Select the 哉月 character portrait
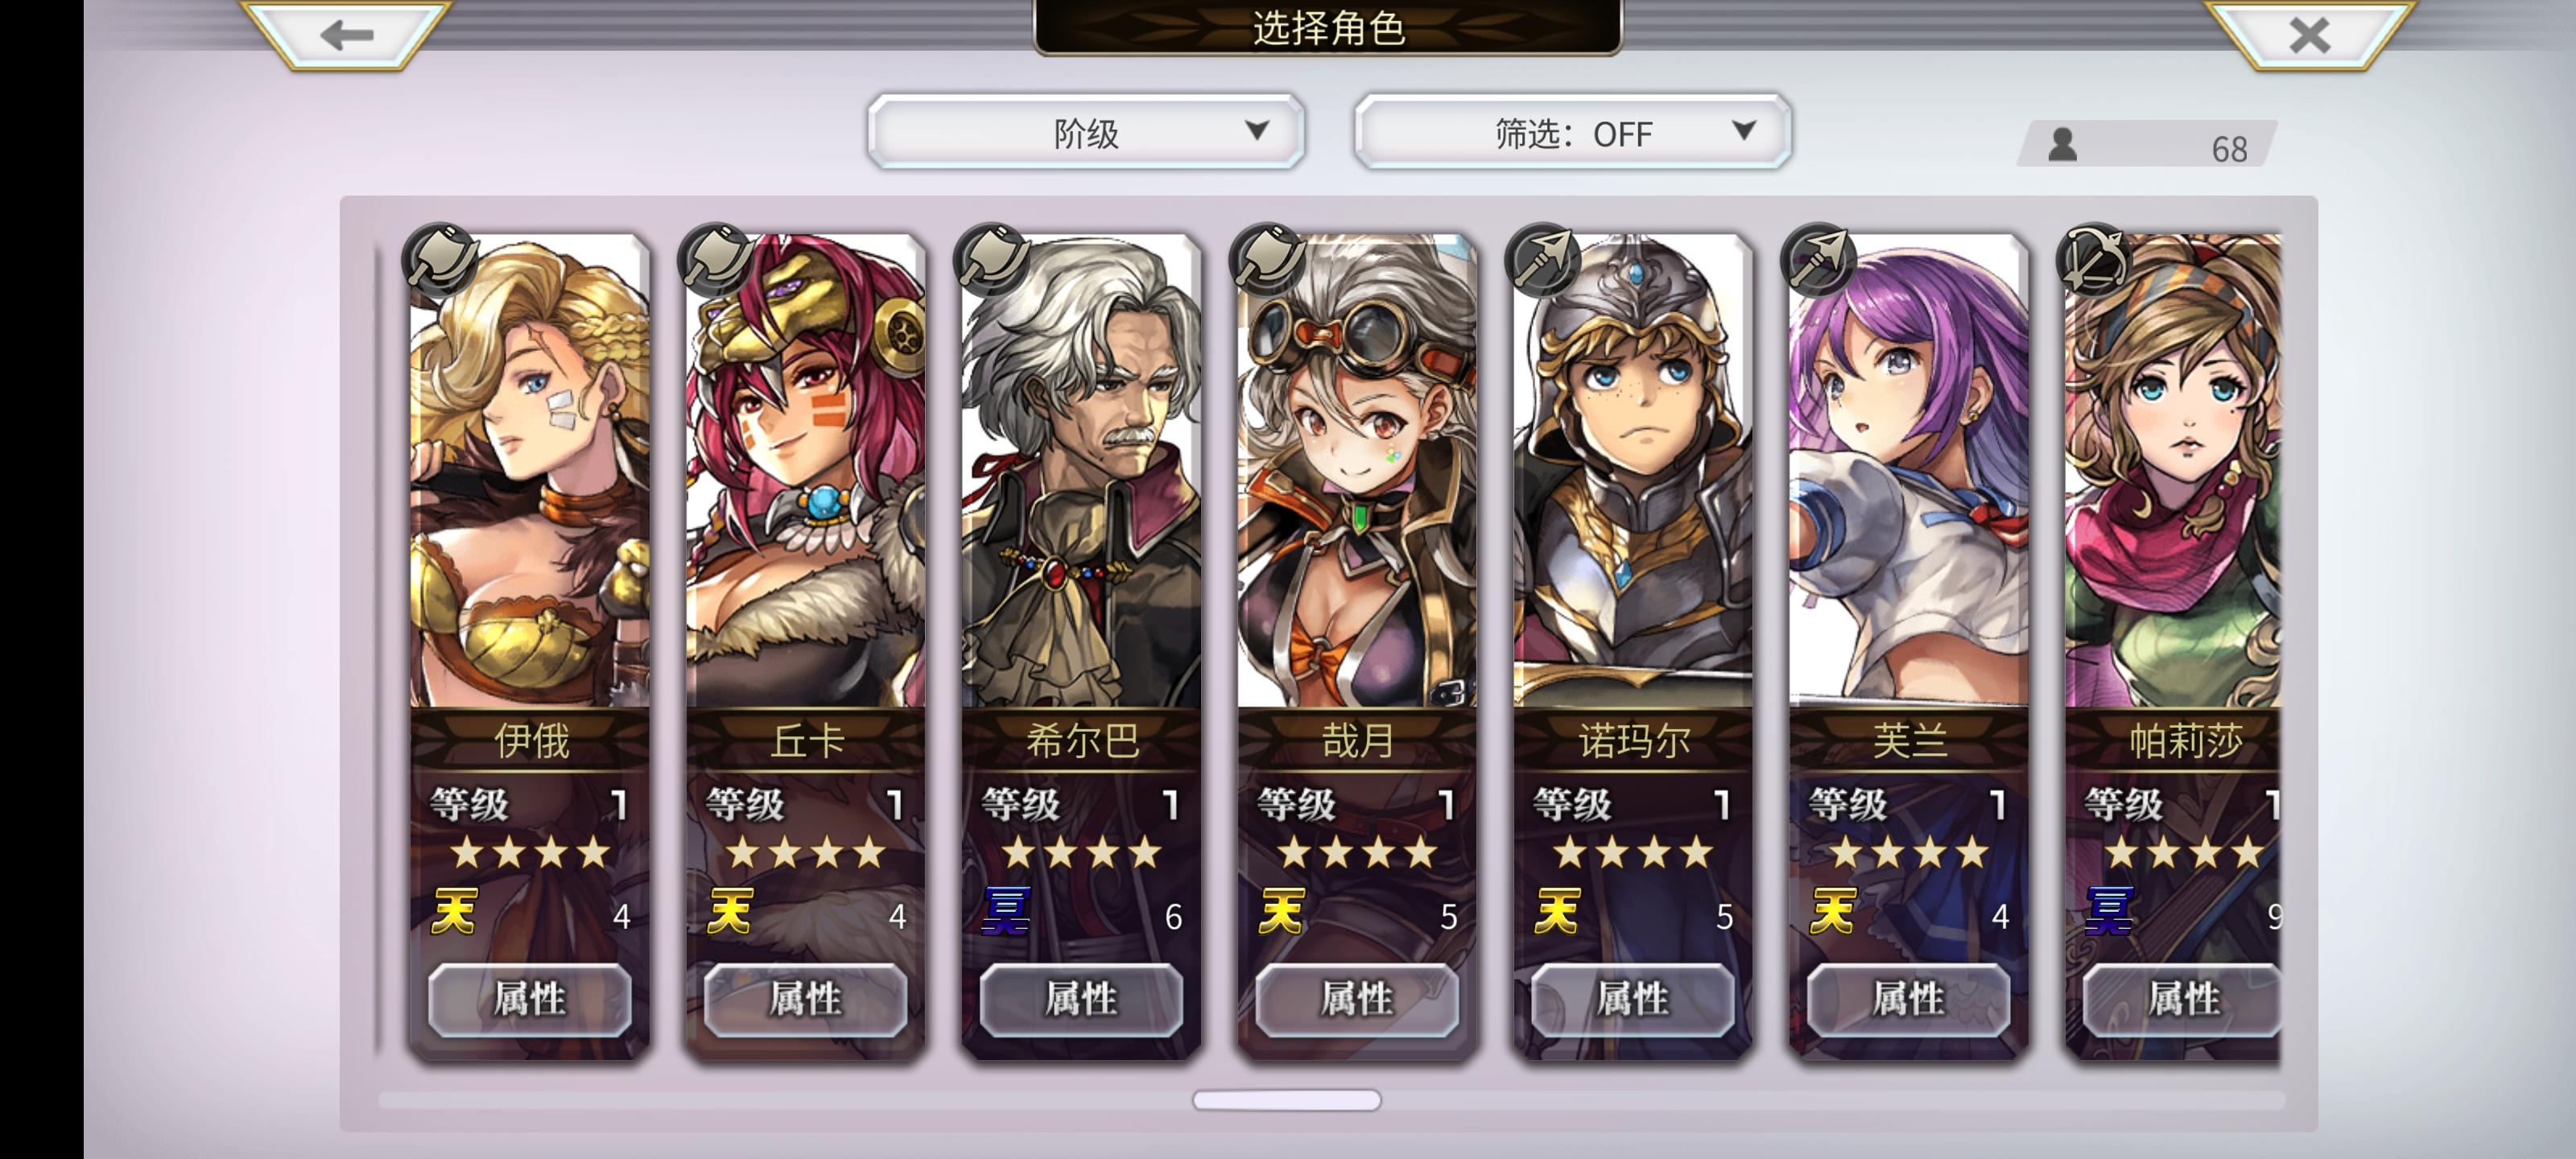Viewport: 2576px width, 1159px height. click(1357, 470)
